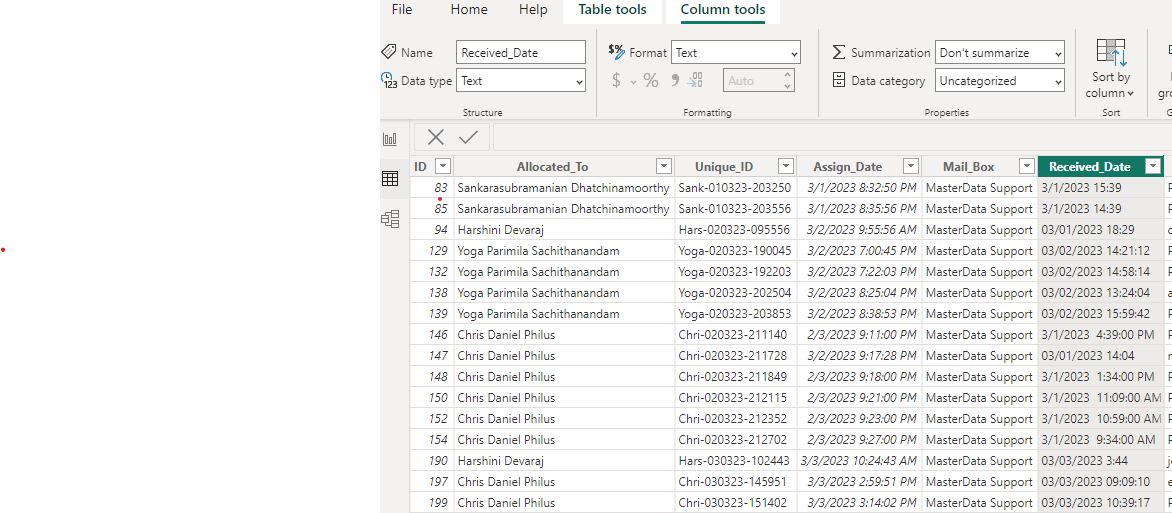Viewport: 1172px width, 513px height.
Task: Open the Table view icon
Action: tap(390, 179)
